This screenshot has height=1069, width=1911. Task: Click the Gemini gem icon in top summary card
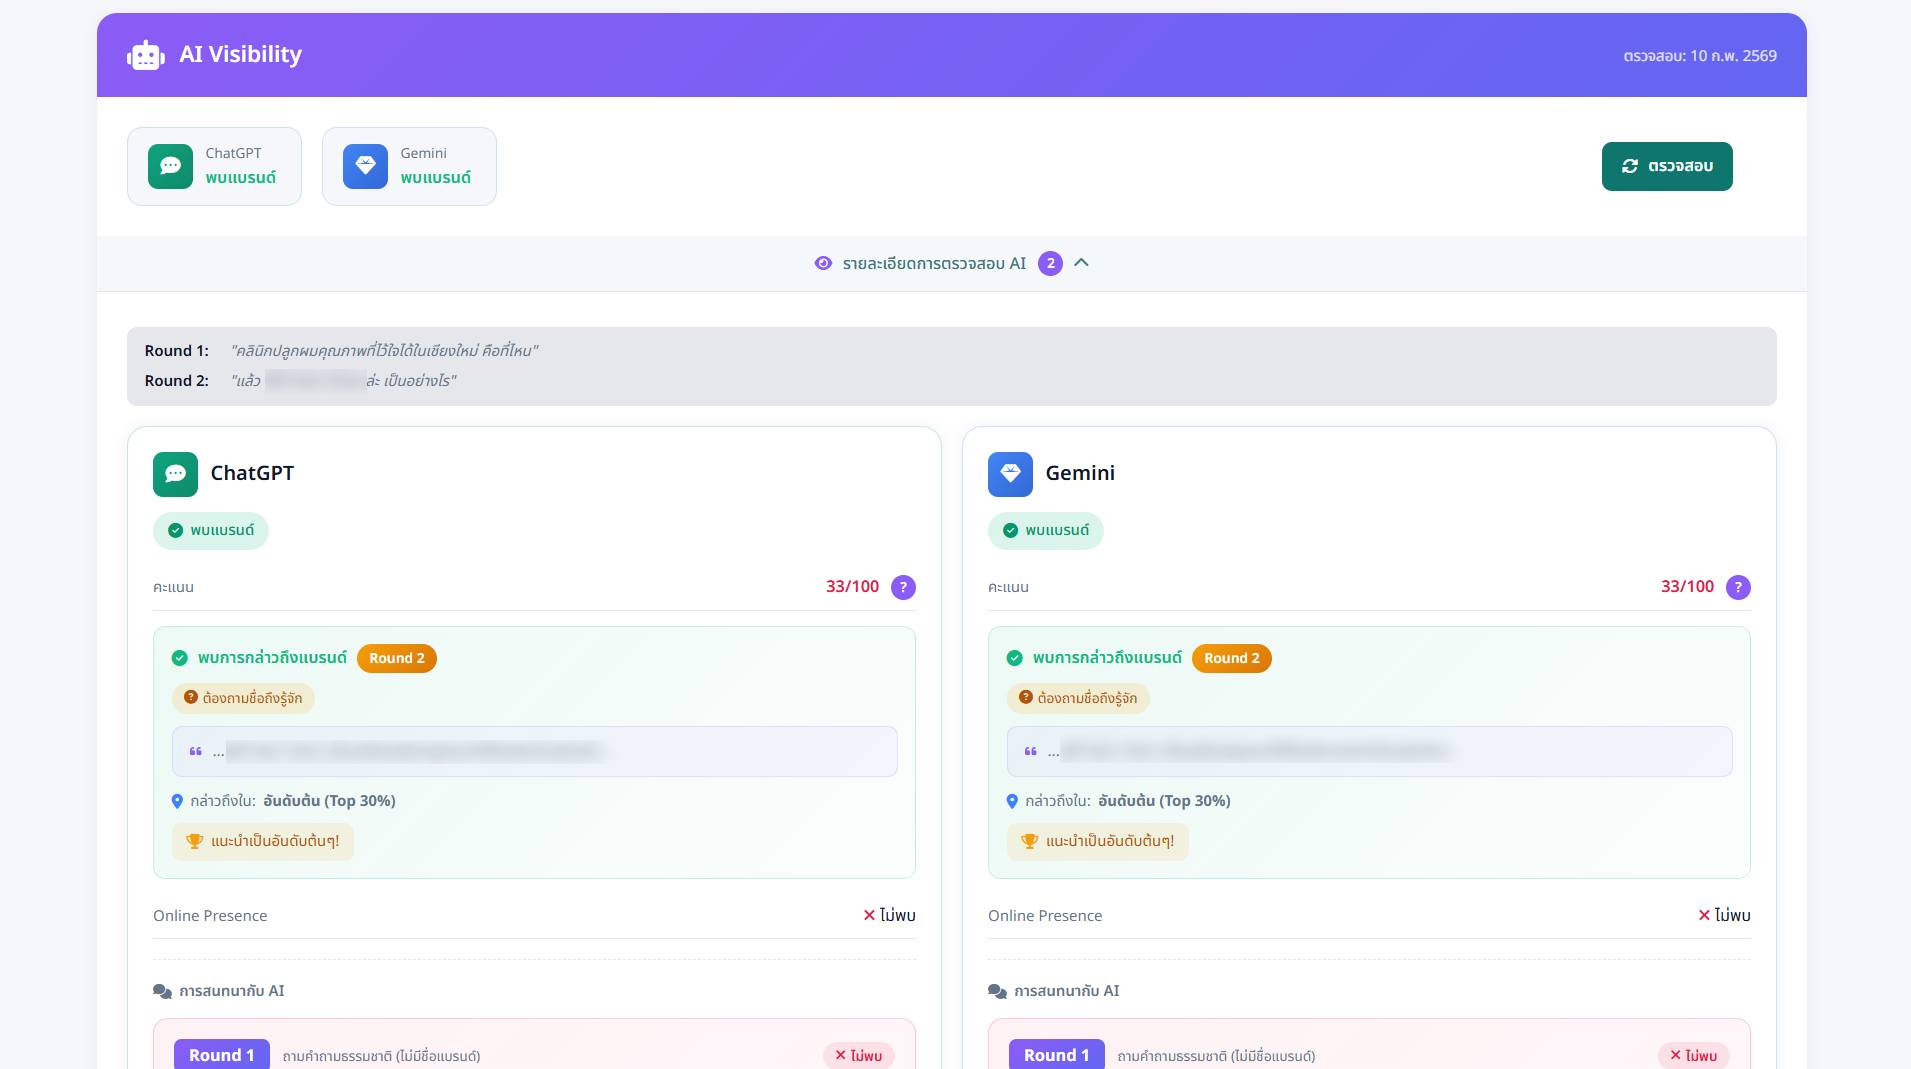click(365, 166)
